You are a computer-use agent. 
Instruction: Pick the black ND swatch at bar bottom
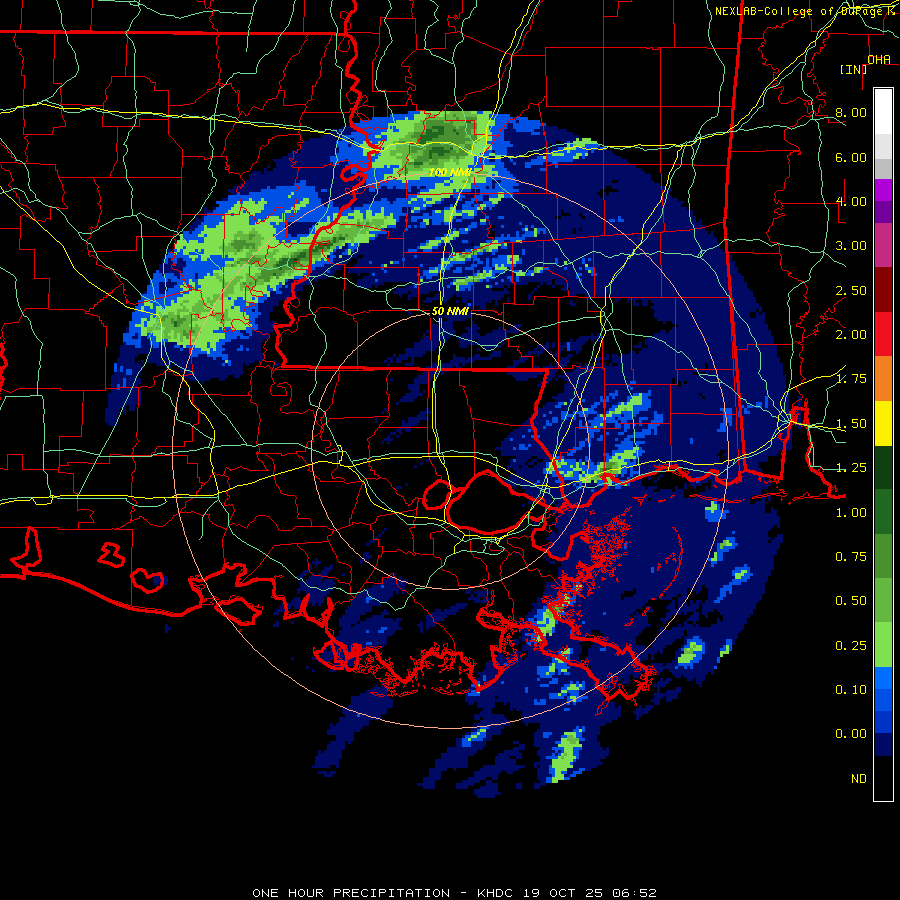click(x=883, y=778)
